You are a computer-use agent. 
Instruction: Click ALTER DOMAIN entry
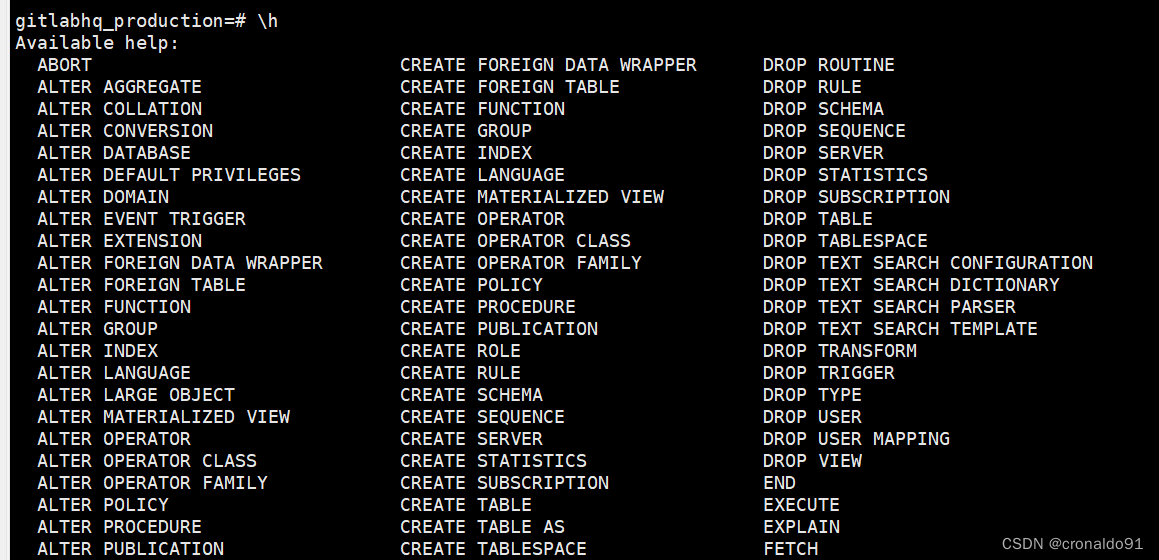pyautogui.click(x=103, y=197)
